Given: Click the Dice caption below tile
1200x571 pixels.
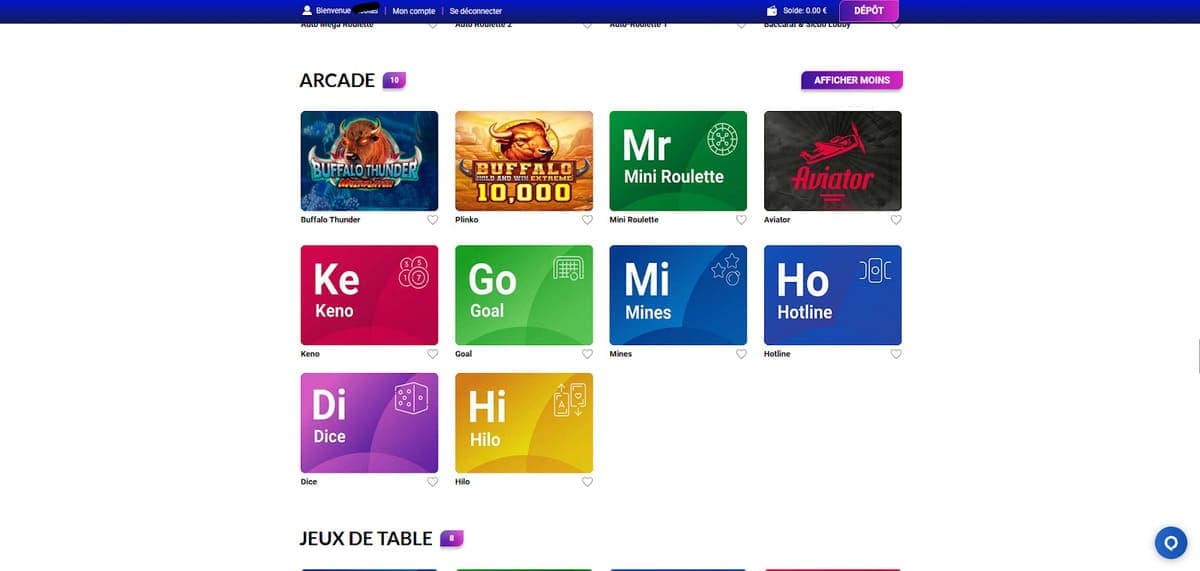Looking at the screenshot, I should click(309, 482).
